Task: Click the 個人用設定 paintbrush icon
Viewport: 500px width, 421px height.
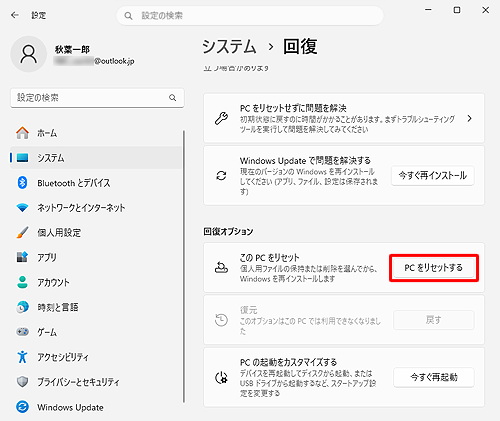Action: 22,232
